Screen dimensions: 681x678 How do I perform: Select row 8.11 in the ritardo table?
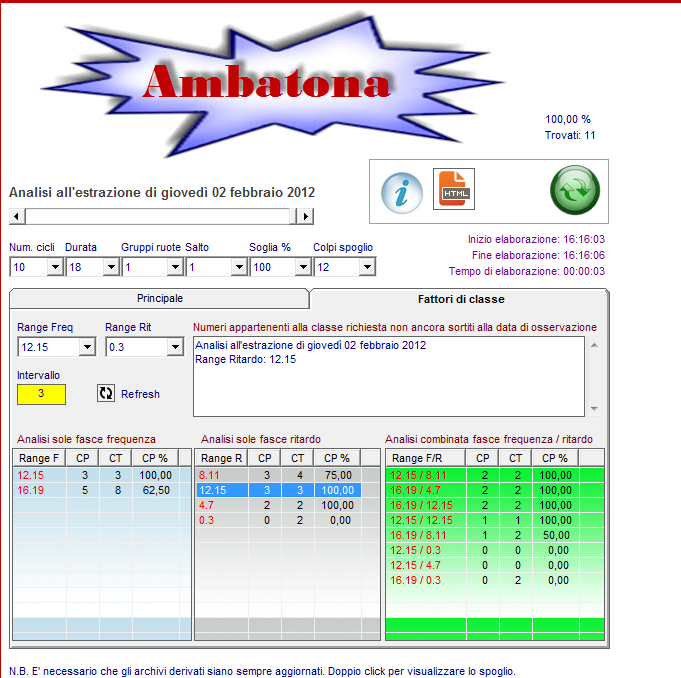[x=288, y=475]
